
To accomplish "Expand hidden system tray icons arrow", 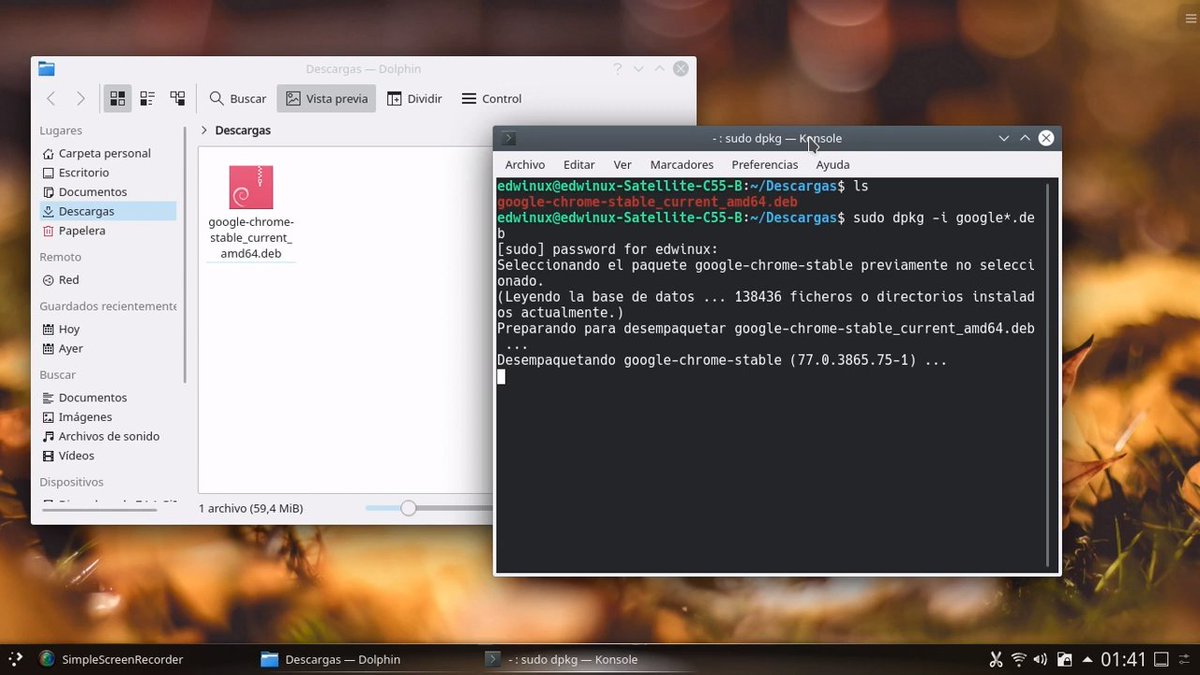I will [1087, 659].
